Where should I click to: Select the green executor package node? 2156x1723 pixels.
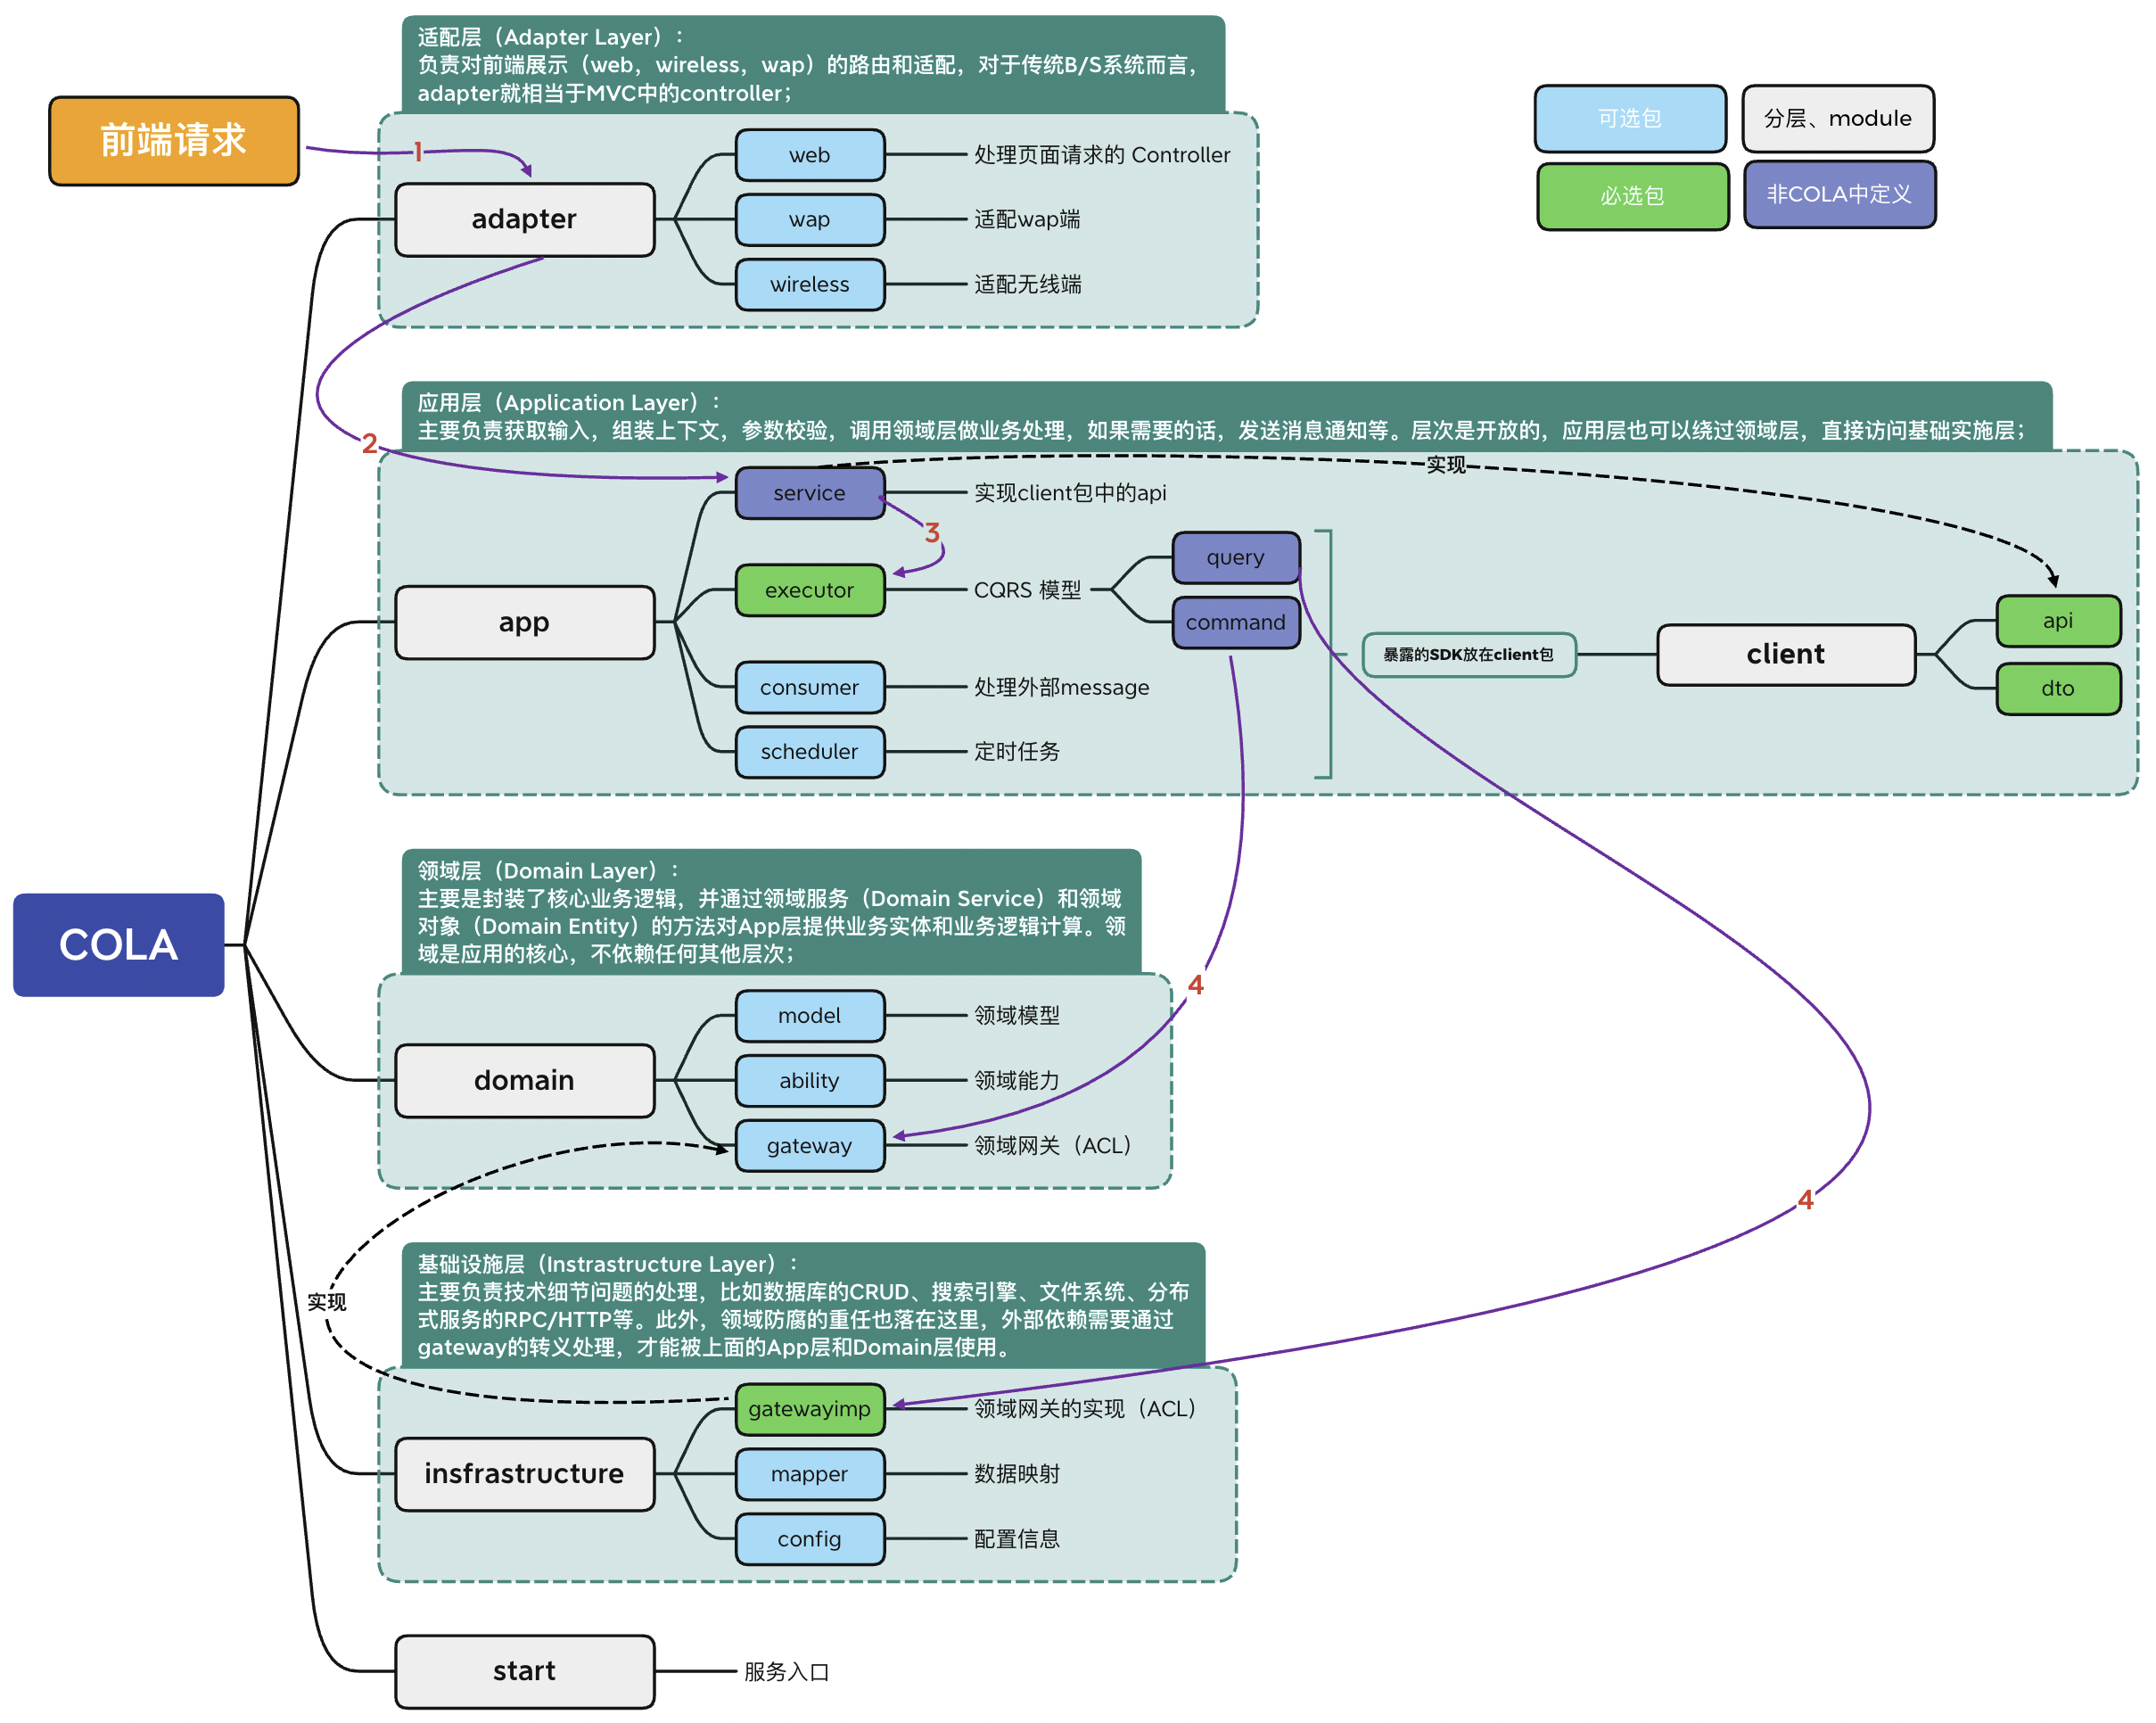809,590
